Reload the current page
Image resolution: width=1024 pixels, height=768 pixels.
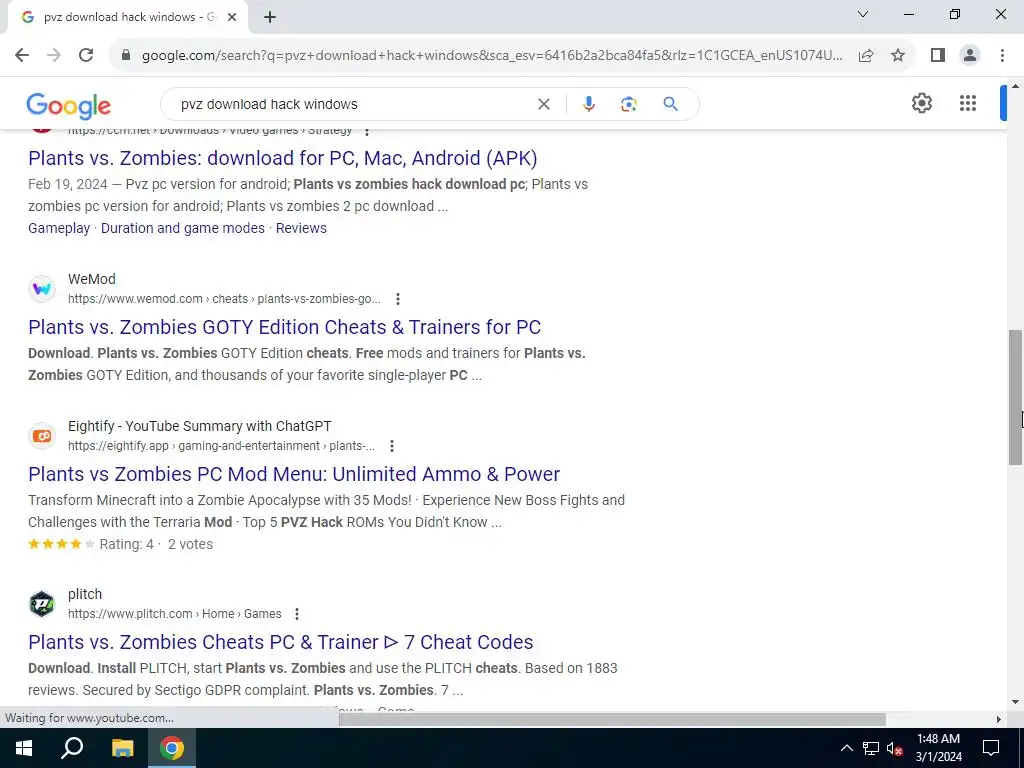point(86,55)
